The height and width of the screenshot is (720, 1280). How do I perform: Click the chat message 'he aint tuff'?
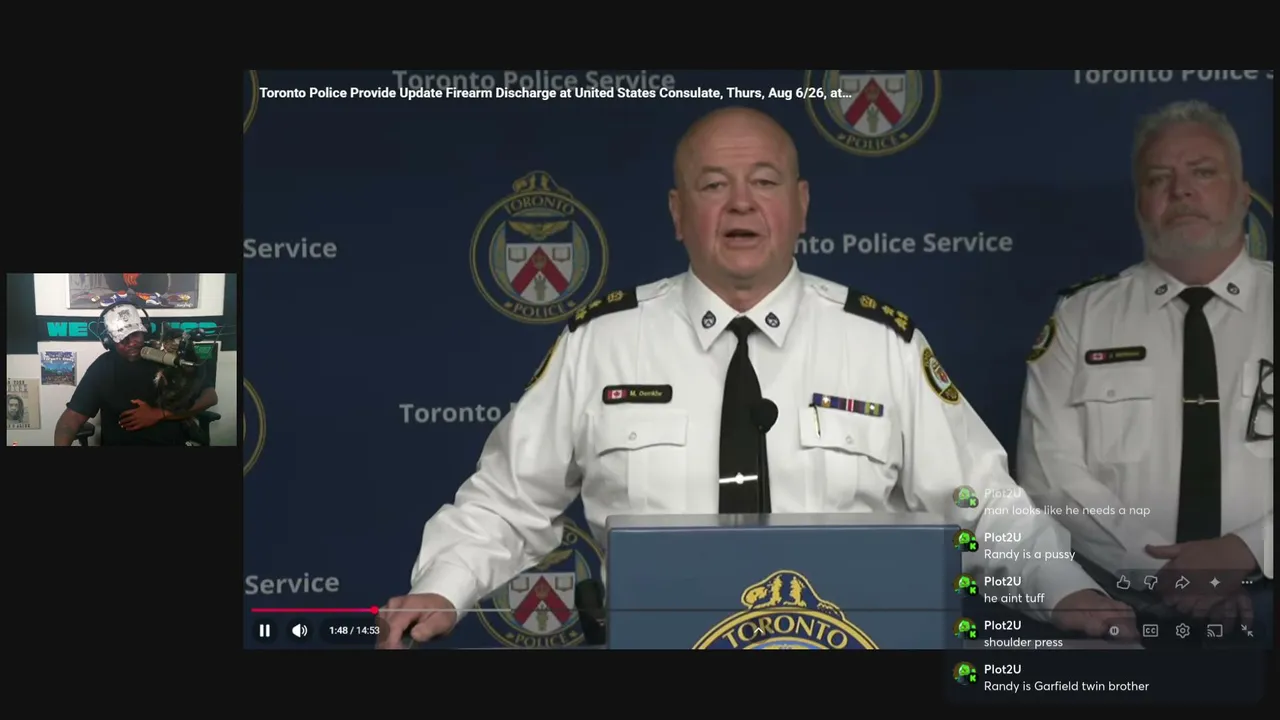[1014, 598]
